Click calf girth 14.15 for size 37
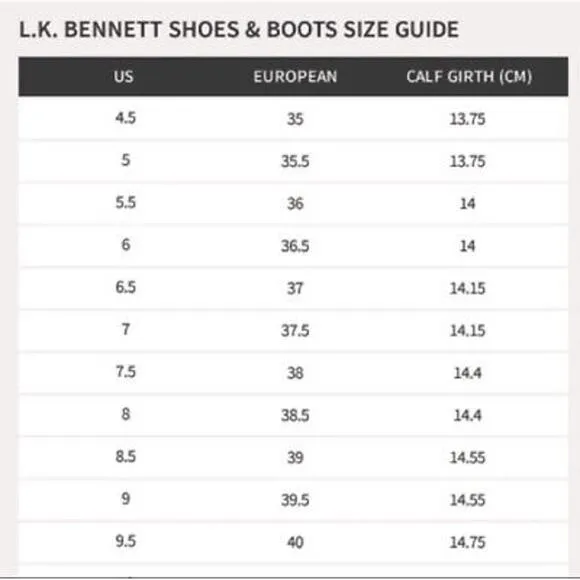This screenshot has height=580, width=580. 467,288
